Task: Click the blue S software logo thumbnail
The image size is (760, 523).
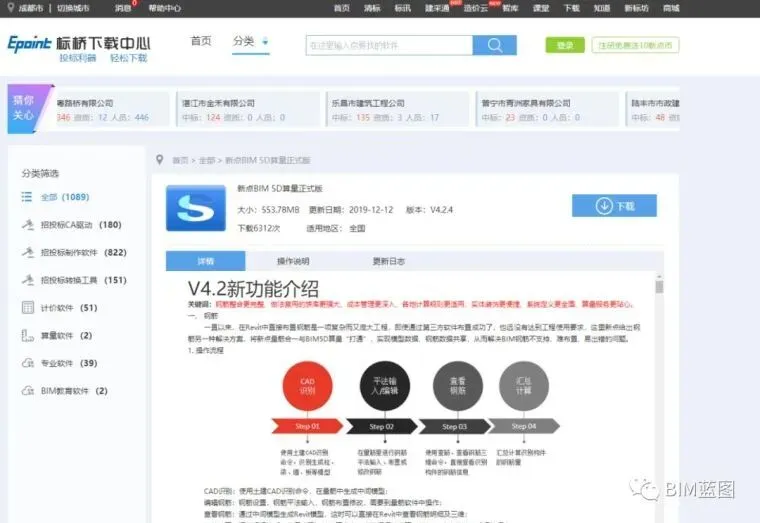Action: pyautogui.click(x=196, y=208)
